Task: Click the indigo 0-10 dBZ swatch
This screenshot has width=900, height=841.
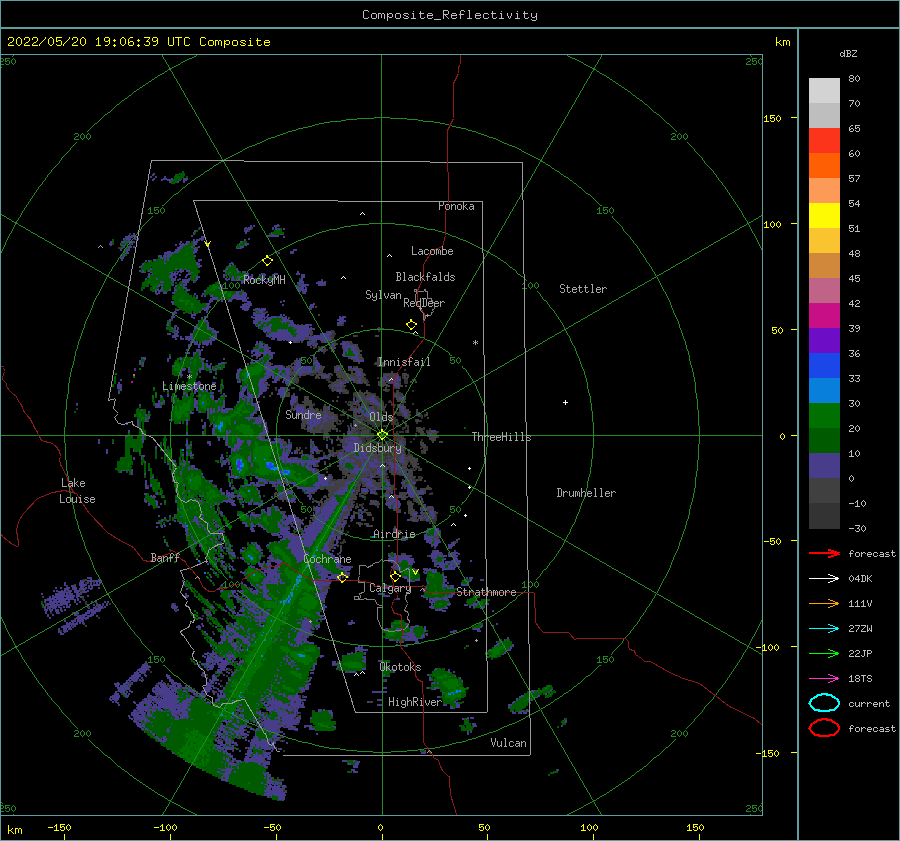Action: [x=824, y=466]
